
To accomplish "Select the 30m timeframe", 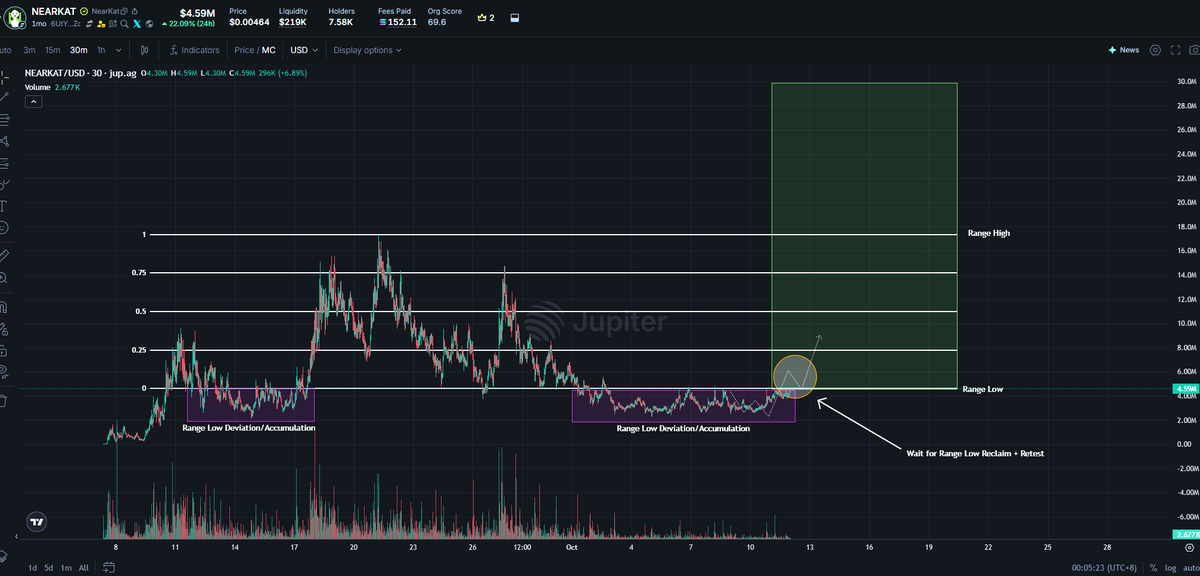I will [78, 49].
